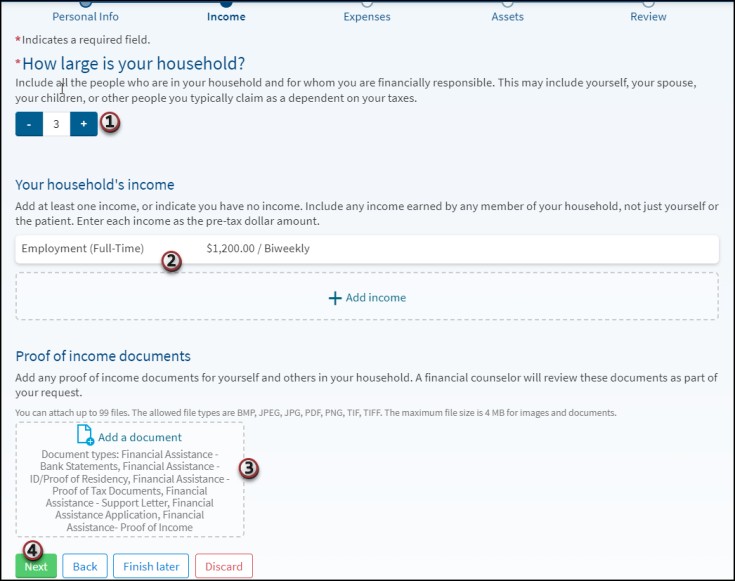Proceed with the green Next button
This screenshot has height=581, width=735.
click(x=36, y=566)
